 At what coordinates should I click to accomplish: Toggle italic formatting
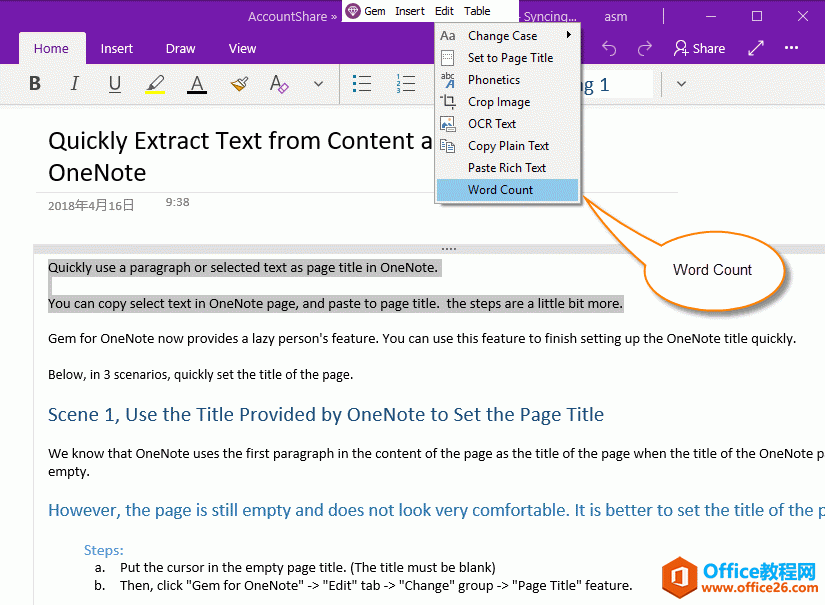point(74,84)
